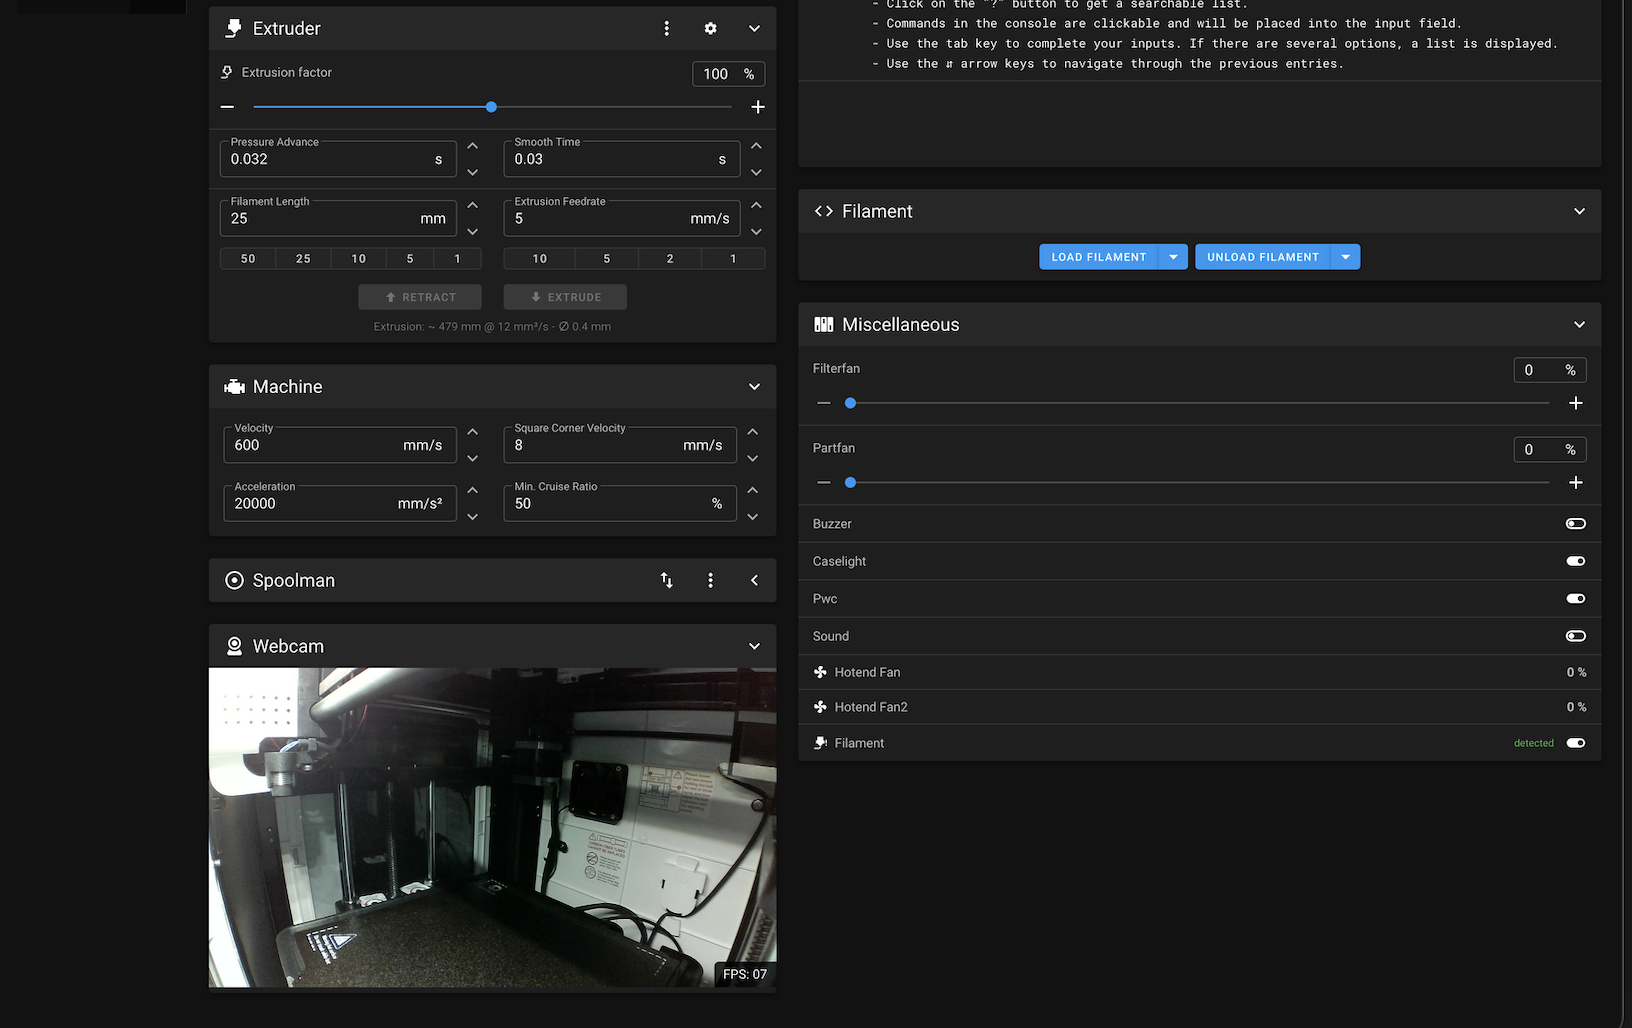
Task: Toggle the Buzzer switch
Action: pyautogui.click(x=1576, y=524)
